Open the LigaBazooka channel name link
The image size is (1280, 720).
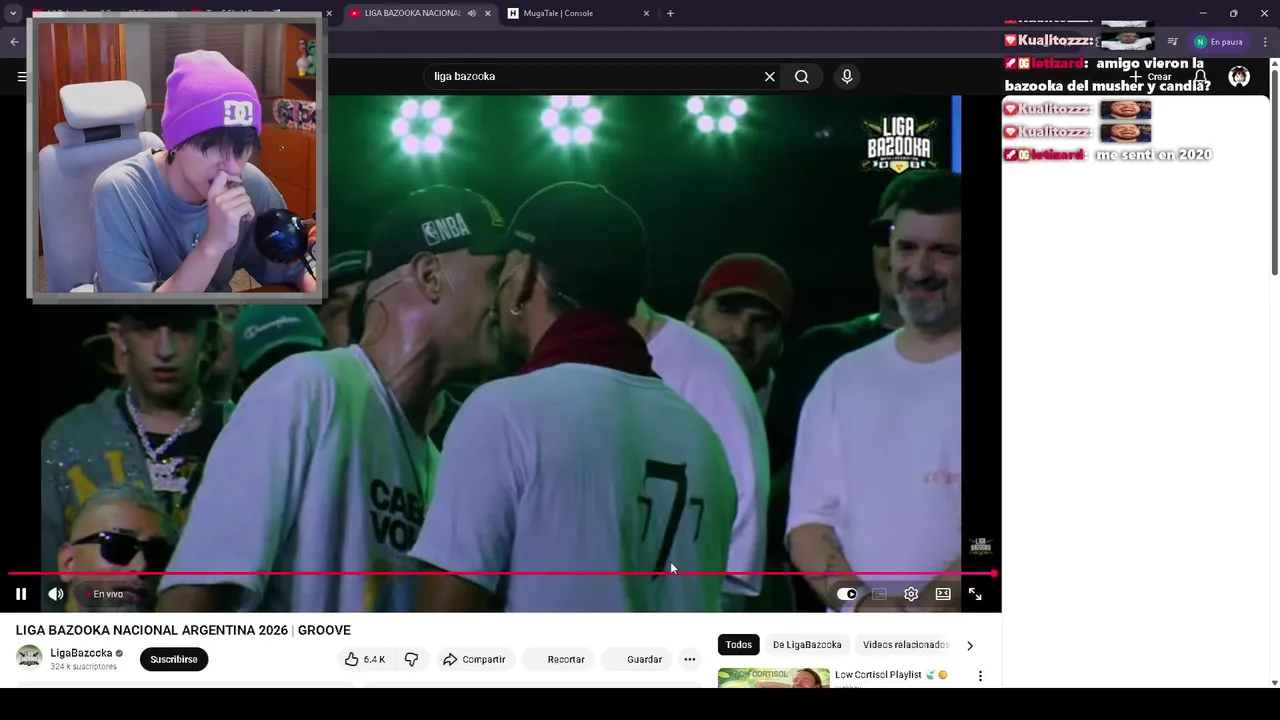tap(81, 653)
